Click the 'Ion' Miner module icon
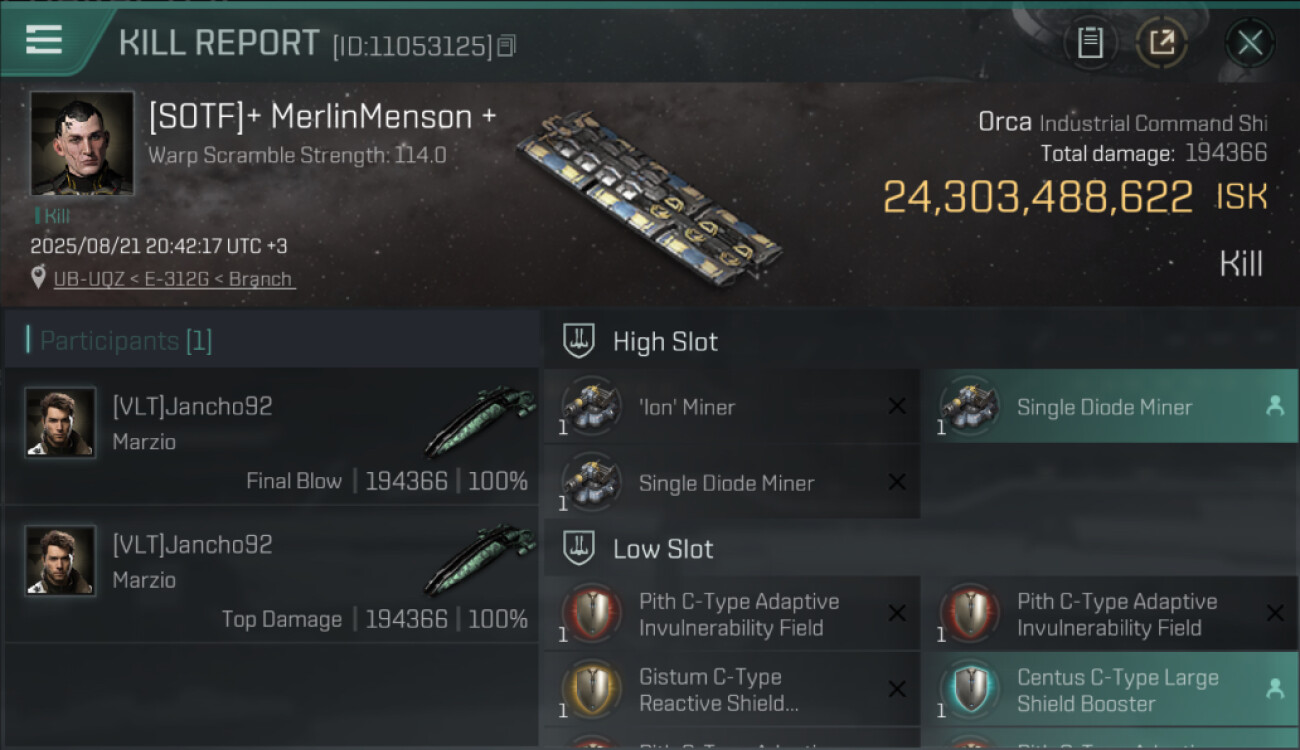 click(591, 407)
